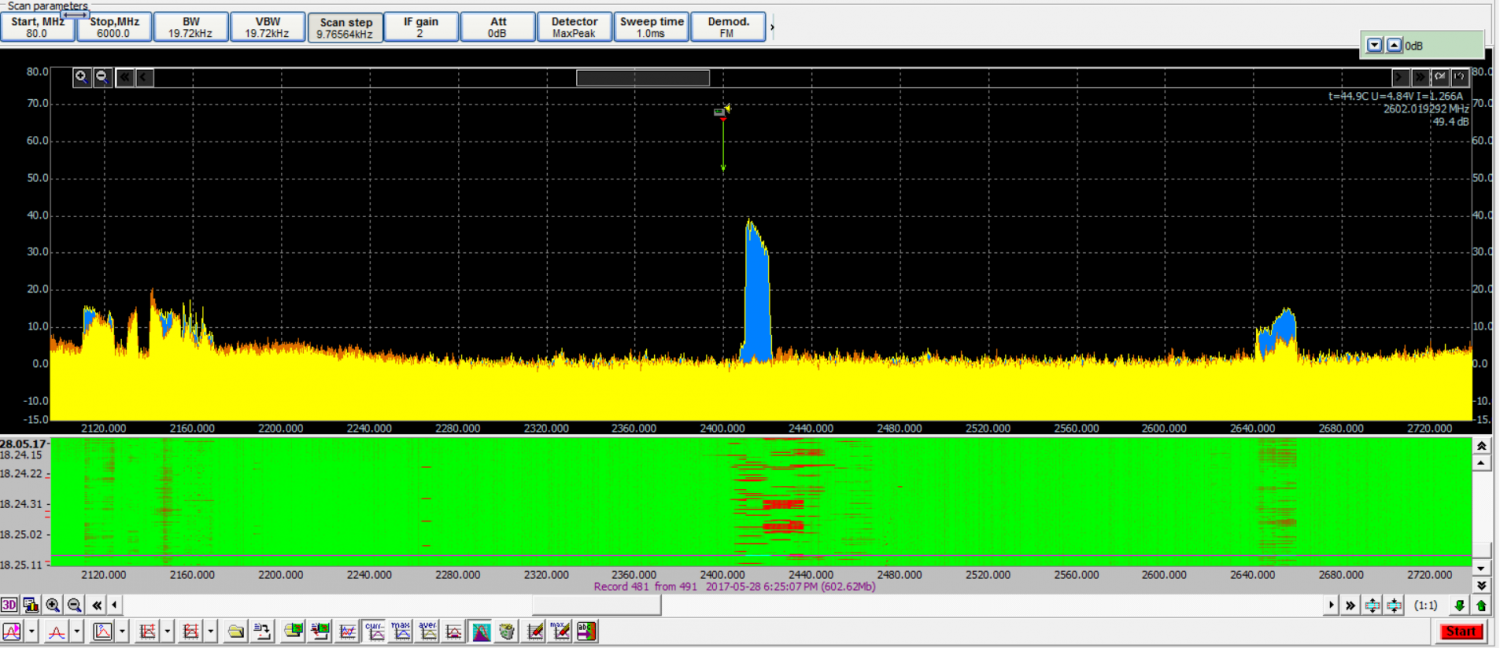The height and width of the screenshot is (648, 1500).
Task: Open the yellow folder icon
Action: point(236,631)
